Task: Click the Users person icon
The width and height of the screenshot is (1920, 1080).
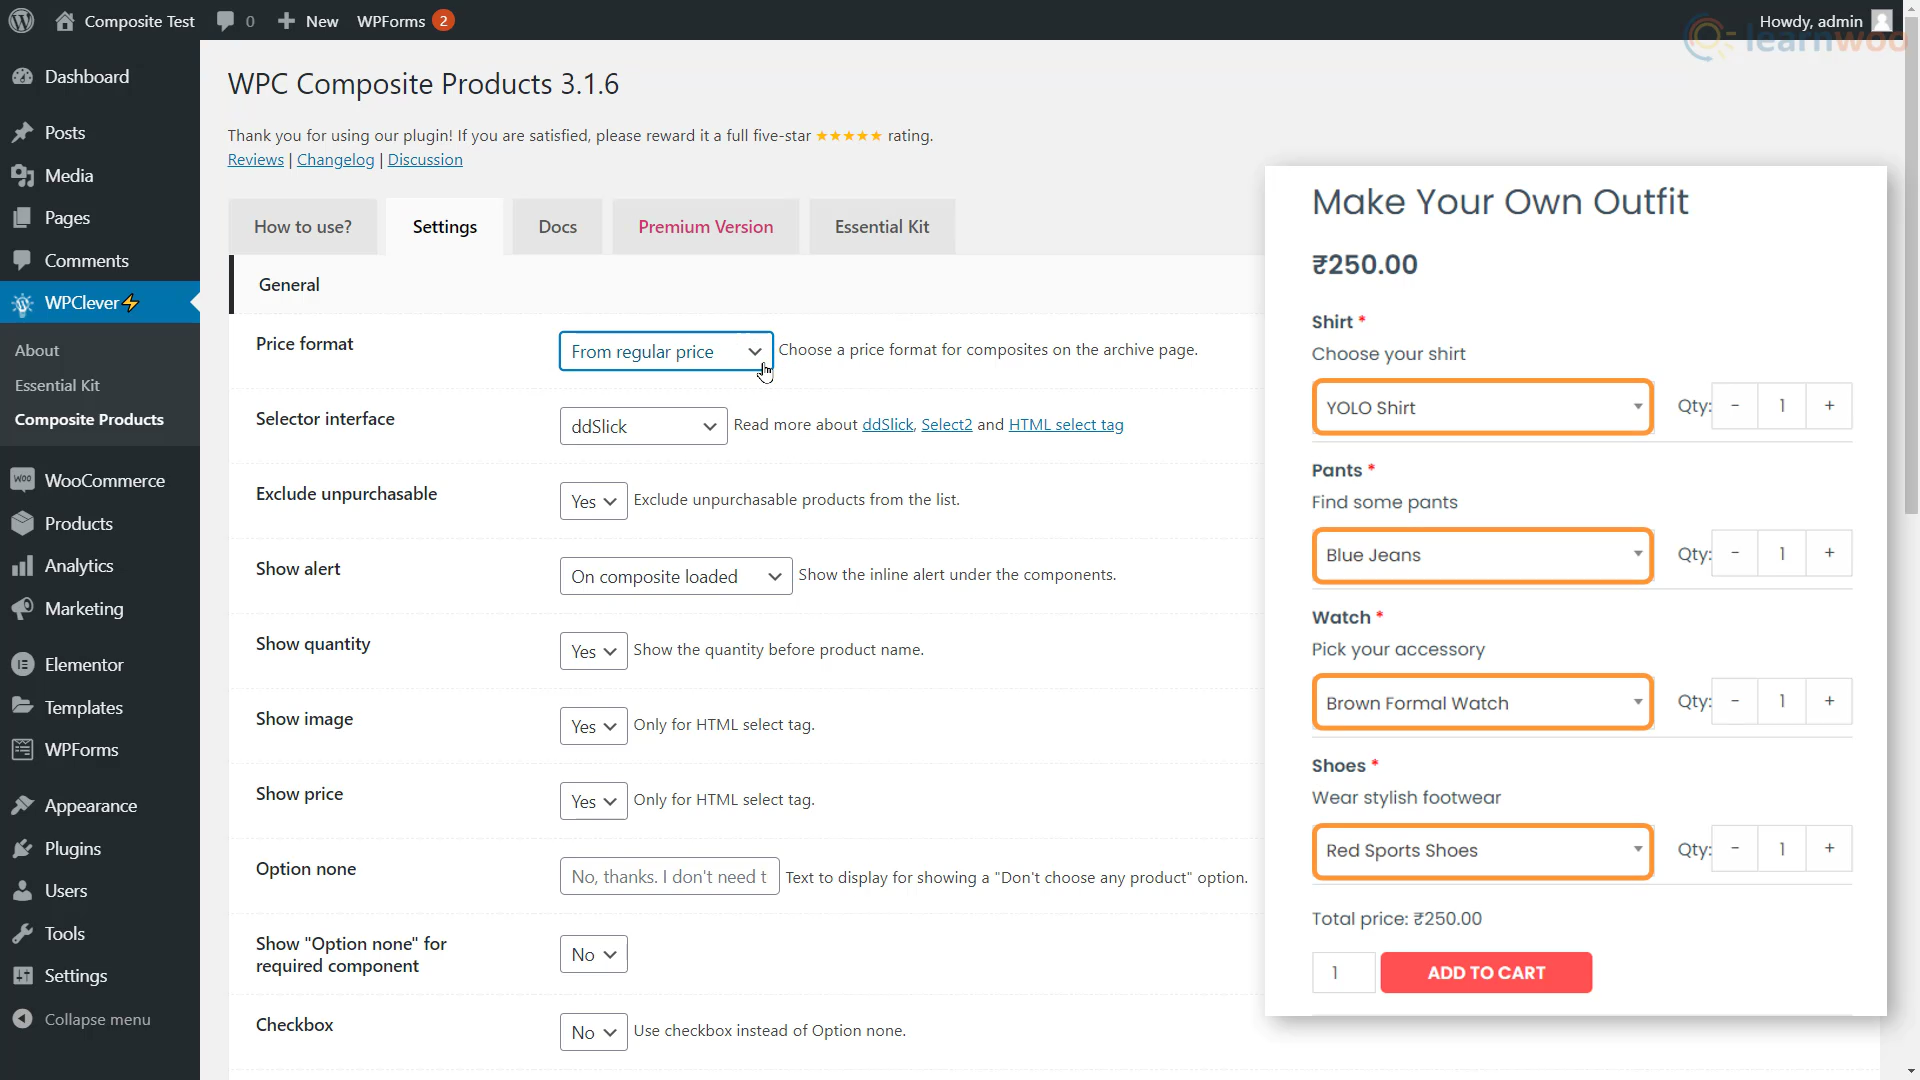Action: pos(22,891)
